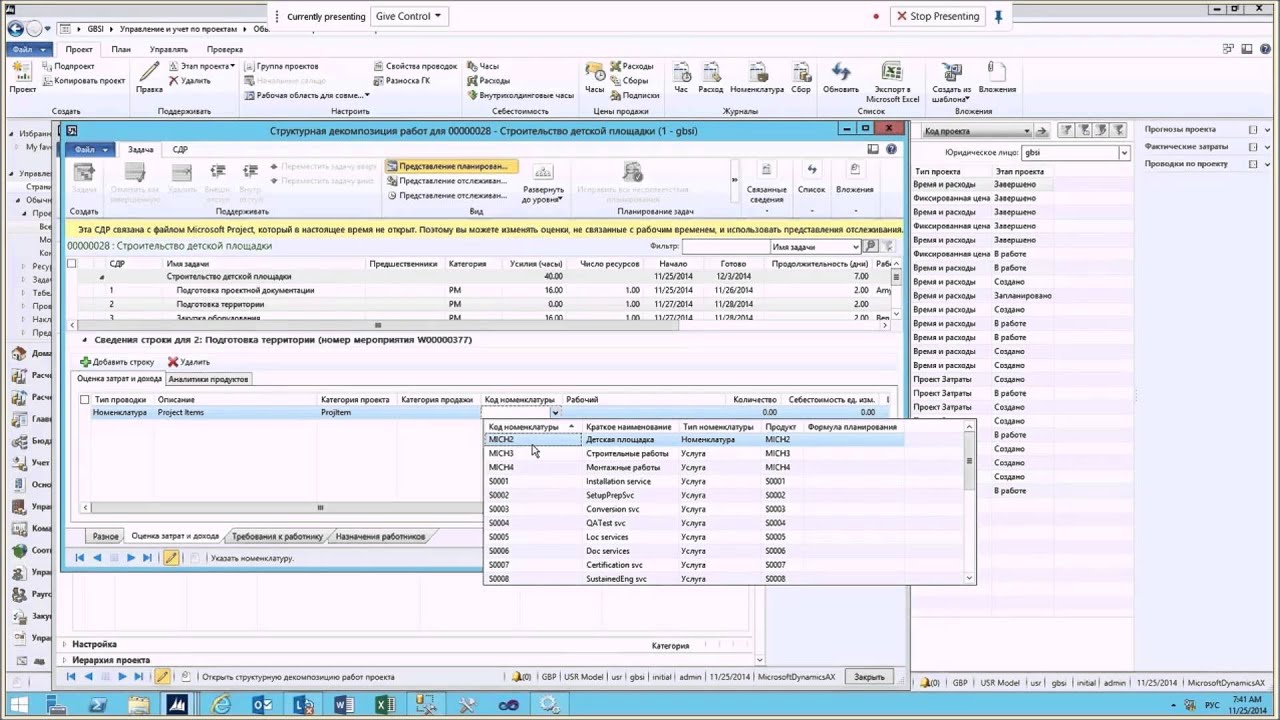Export list to Microsoft Excel
Screen dimensions: 1280x720
coord(892,82)
